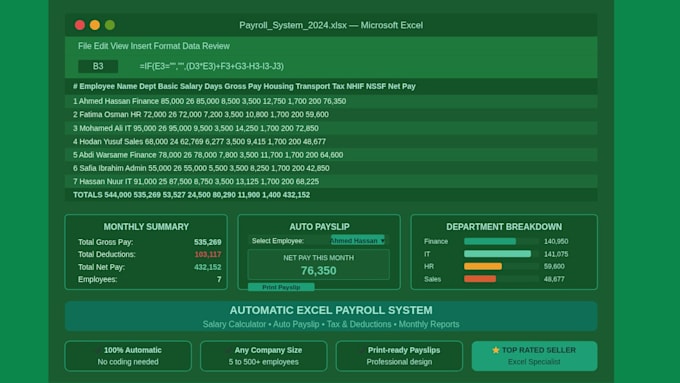Screen dimensions: 680x383
Task: Click the Select Employee label
Action: click(x=278, y=241)
